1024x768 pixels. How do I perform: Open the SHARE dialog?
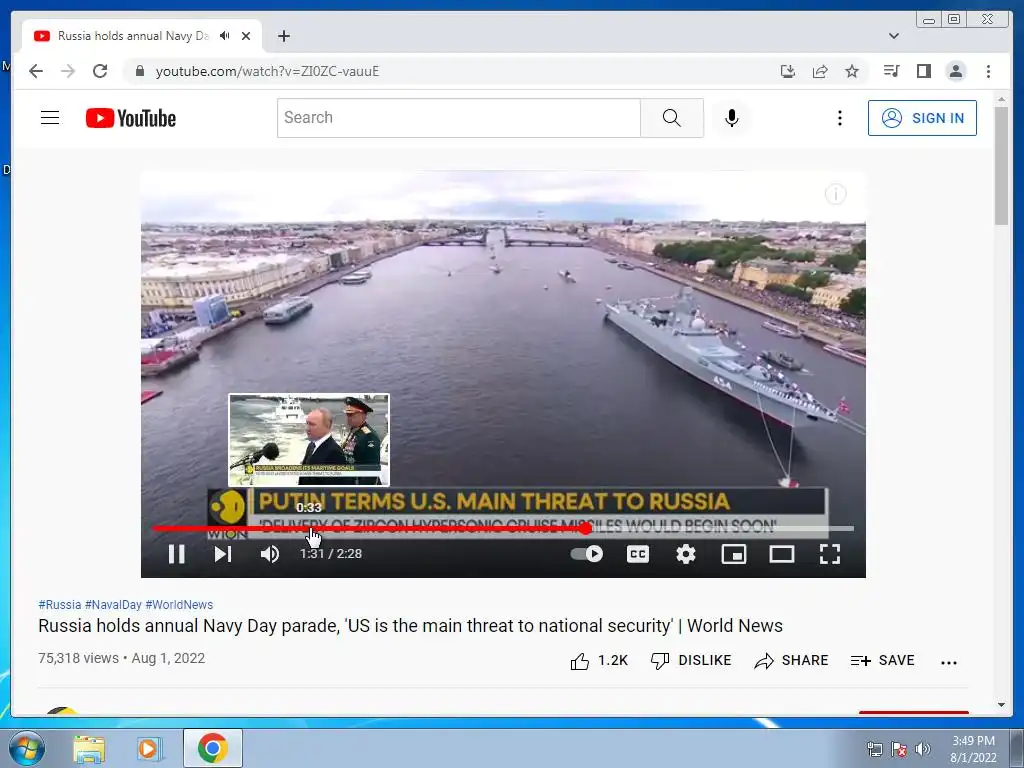tap(791, 661)
